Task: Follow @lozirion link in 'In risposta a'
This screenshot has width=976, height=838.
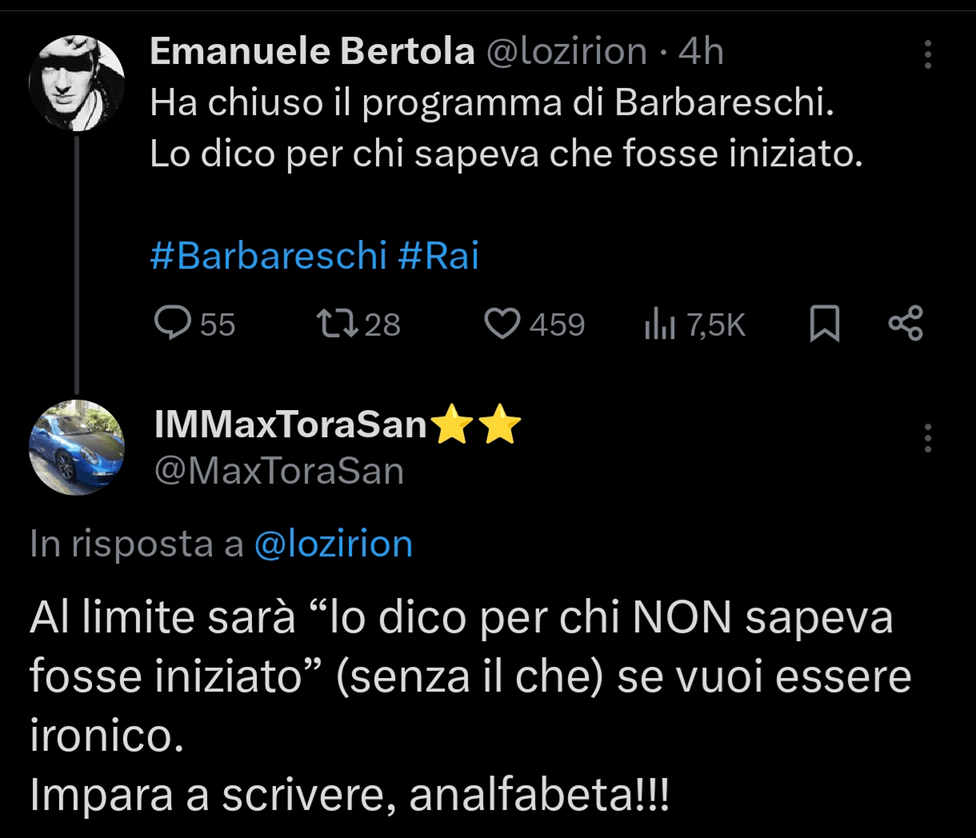Action: (x=333, y=543)
